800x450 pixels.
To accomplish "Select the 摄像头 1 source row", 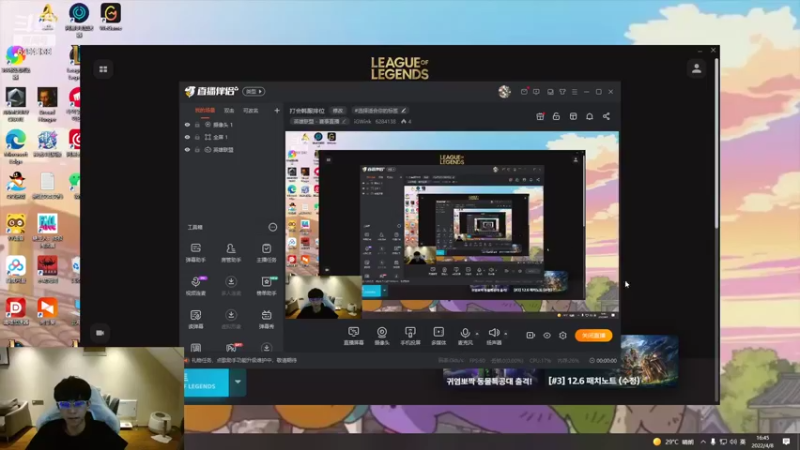I will point(232,124).
